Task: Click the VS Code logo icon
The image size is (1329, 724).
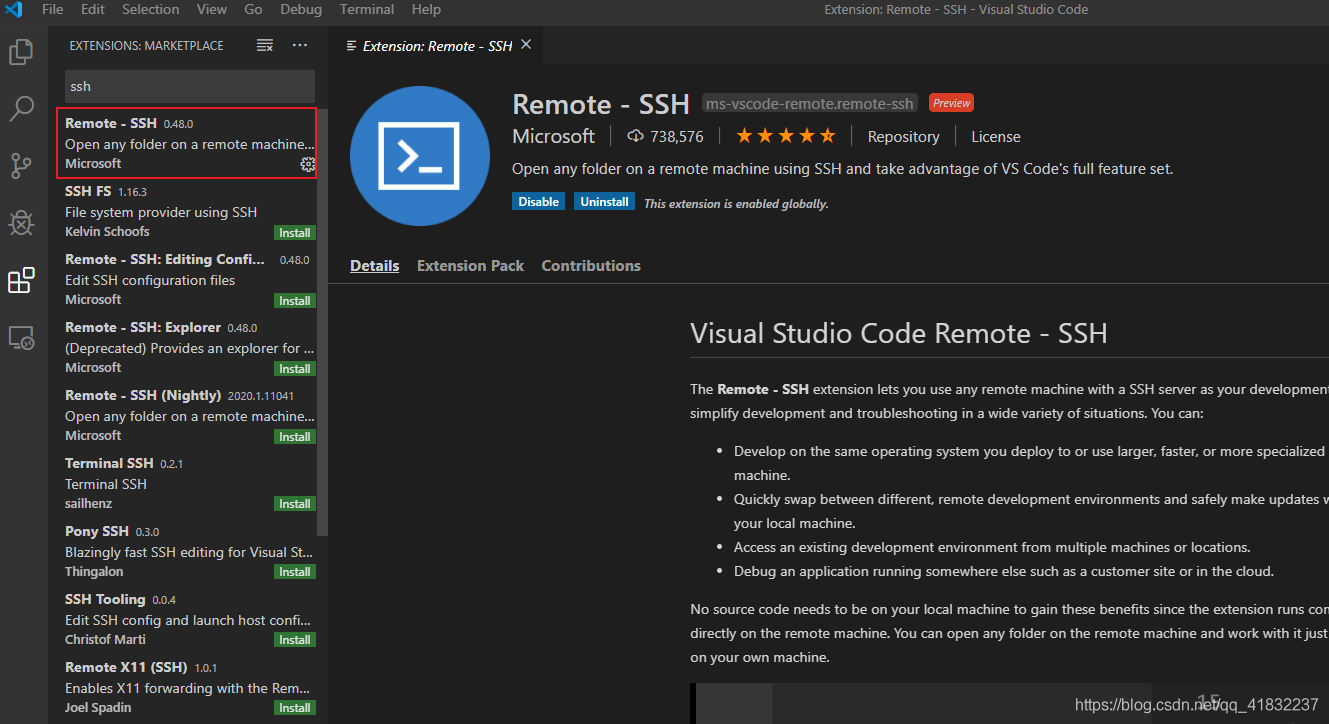Action: [x=14, y=10]
